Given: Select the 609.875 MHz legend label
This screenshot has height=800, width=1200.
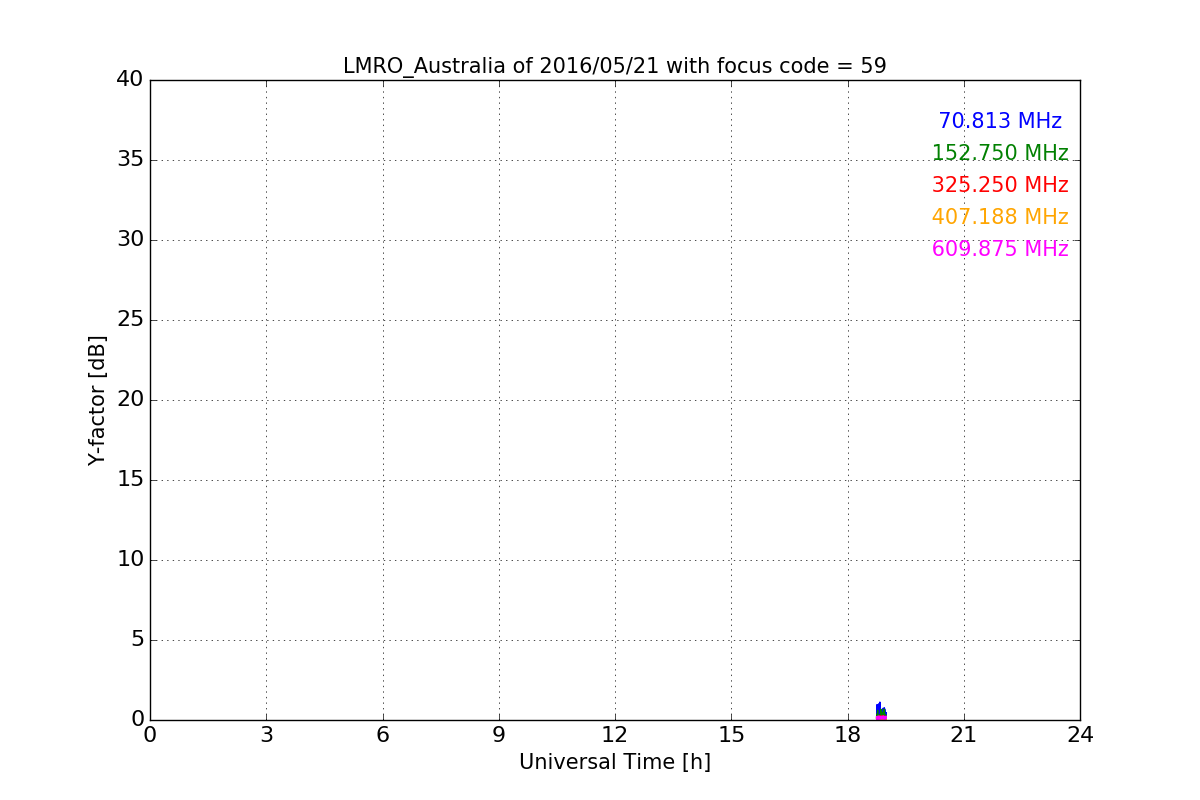Looking at the screenshot, I should [1000, 249].
